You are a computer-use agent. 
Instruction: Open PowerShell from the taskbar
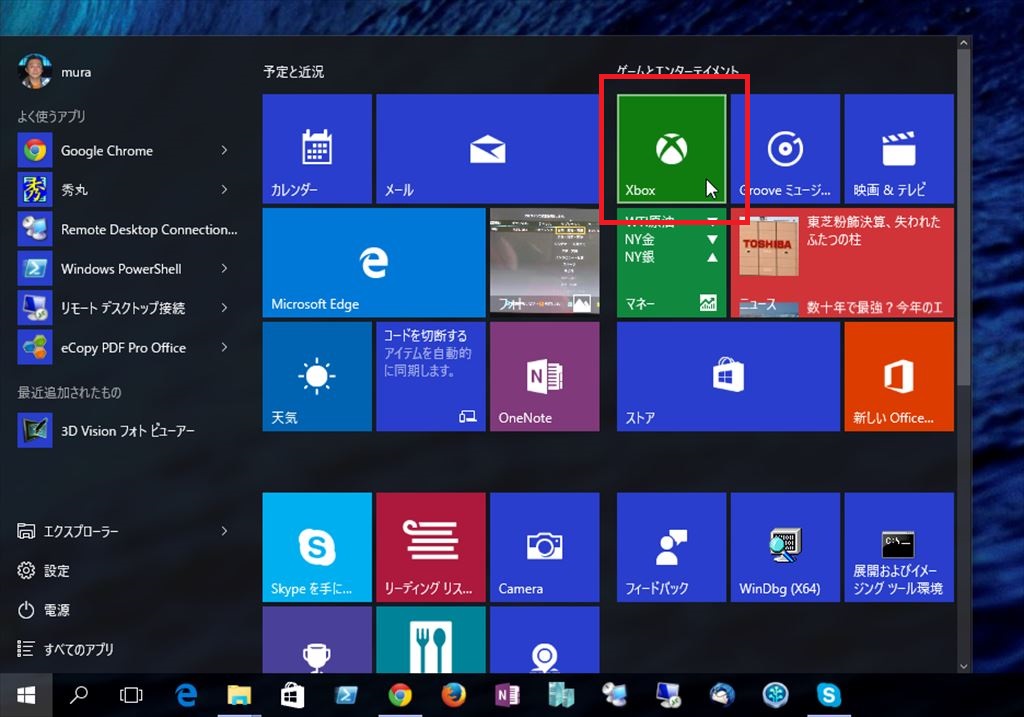346,695
